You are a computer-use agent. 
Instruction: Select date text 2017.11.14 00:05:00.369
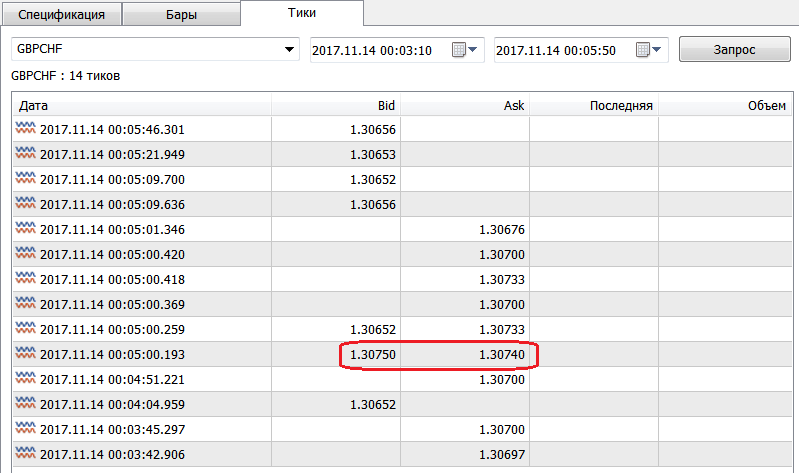(x=112, y=304)
